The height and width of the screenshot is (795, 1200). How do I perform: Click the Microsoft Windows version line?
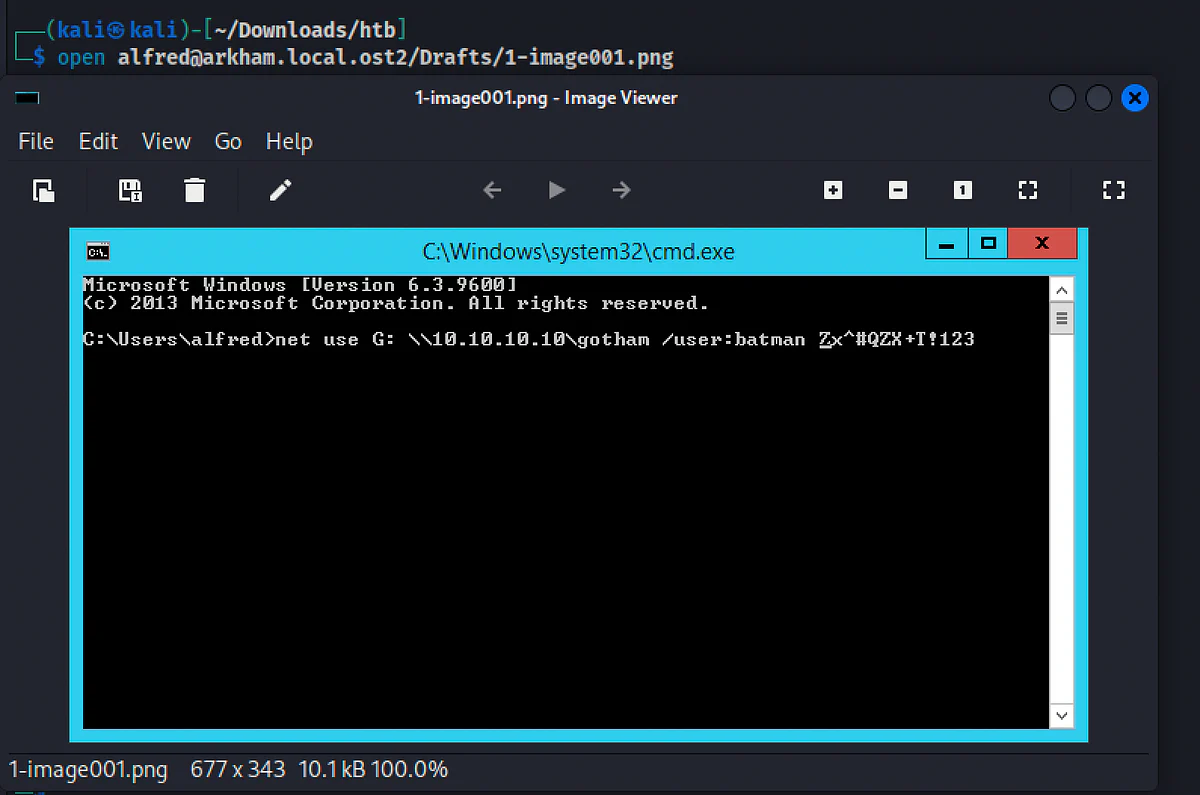(300, 285)
